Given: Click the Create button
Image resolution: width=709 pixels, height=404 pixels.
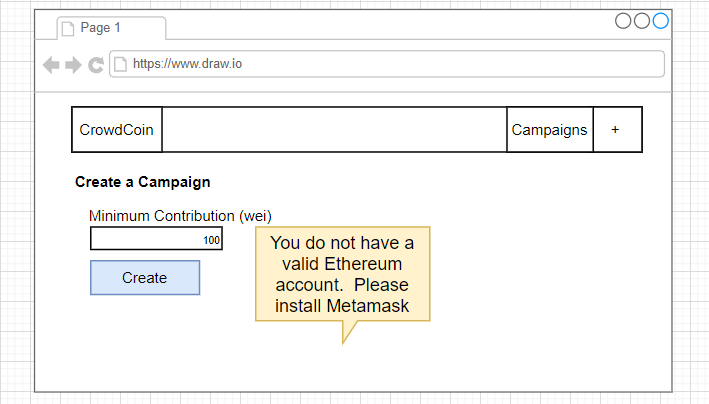Looking at the screenshot, I should (x=145, y=278).
